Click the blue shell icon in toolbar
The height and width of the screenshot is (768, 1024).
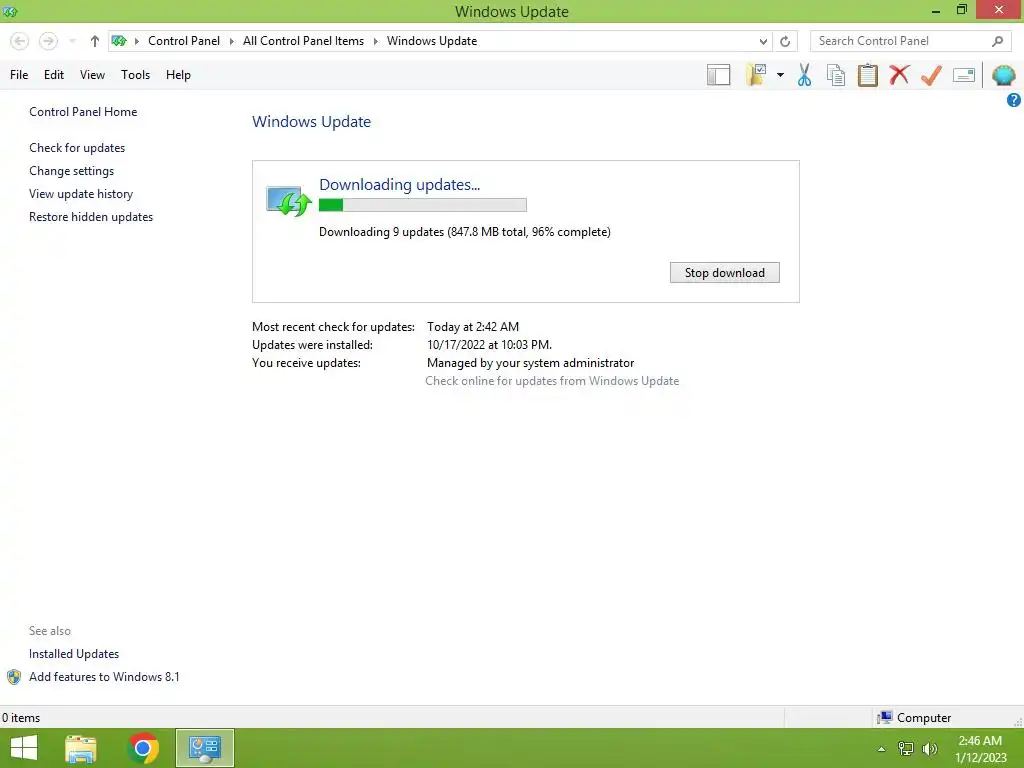tap(1004, 75)
